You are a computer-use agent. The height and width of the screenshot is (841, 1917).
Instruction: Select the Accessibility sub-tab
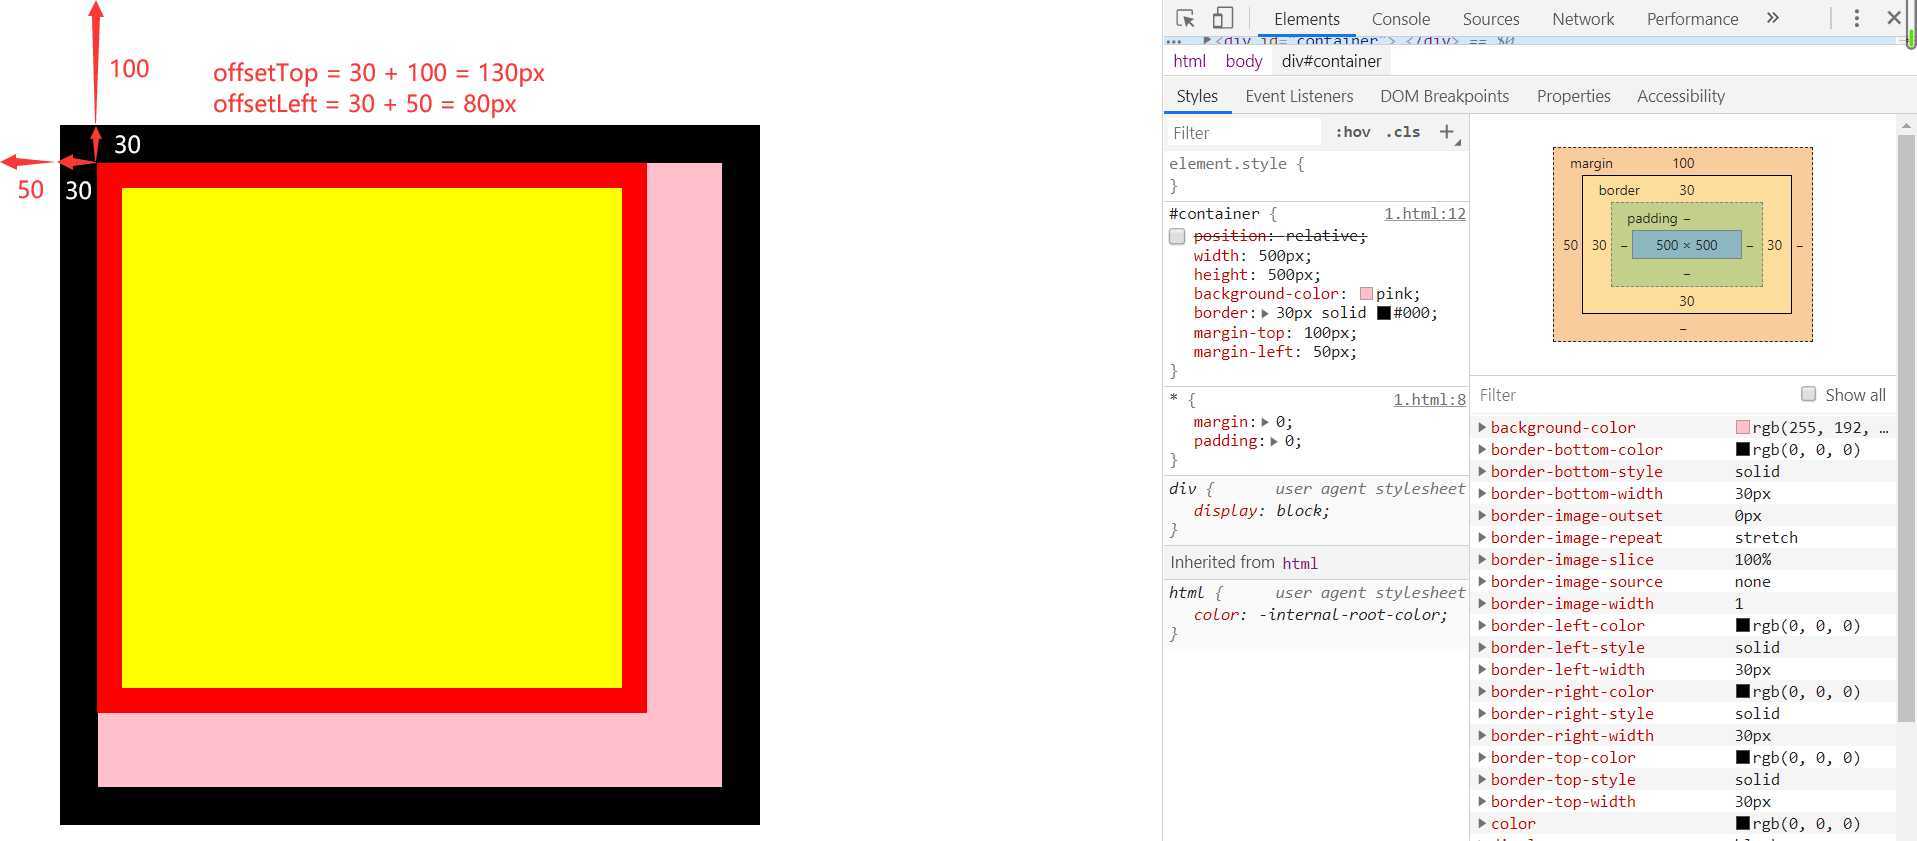coord(1680,96)
